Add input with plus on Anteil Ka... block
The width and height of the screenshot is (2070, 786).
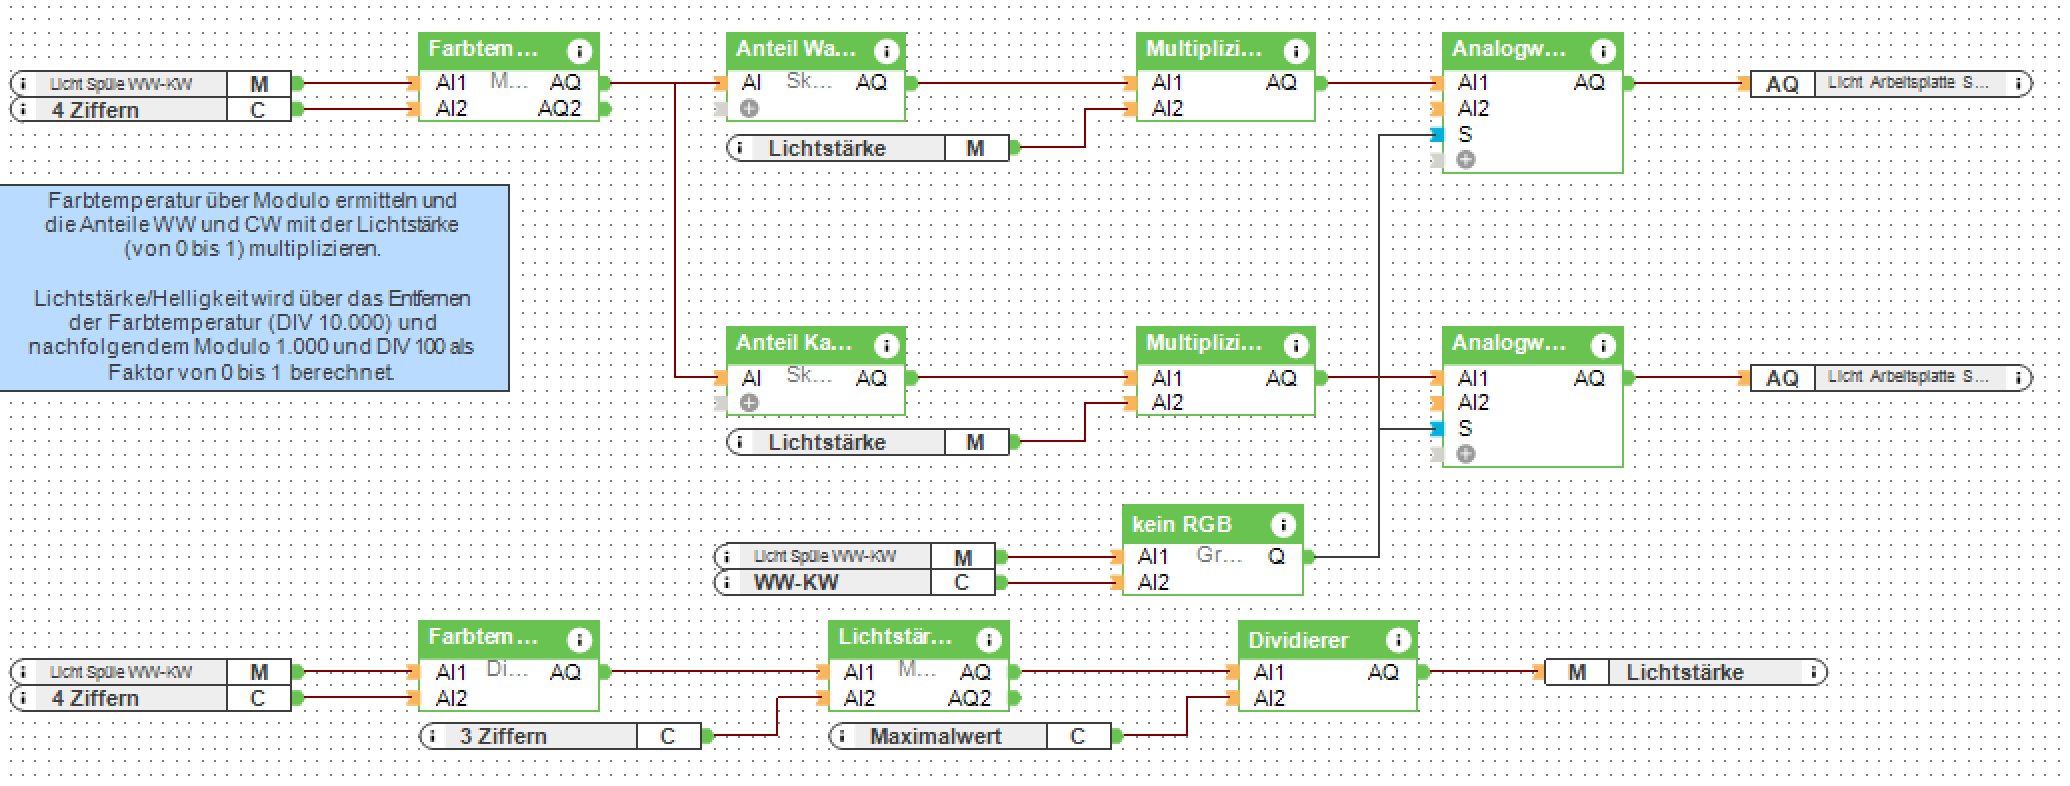749,402
